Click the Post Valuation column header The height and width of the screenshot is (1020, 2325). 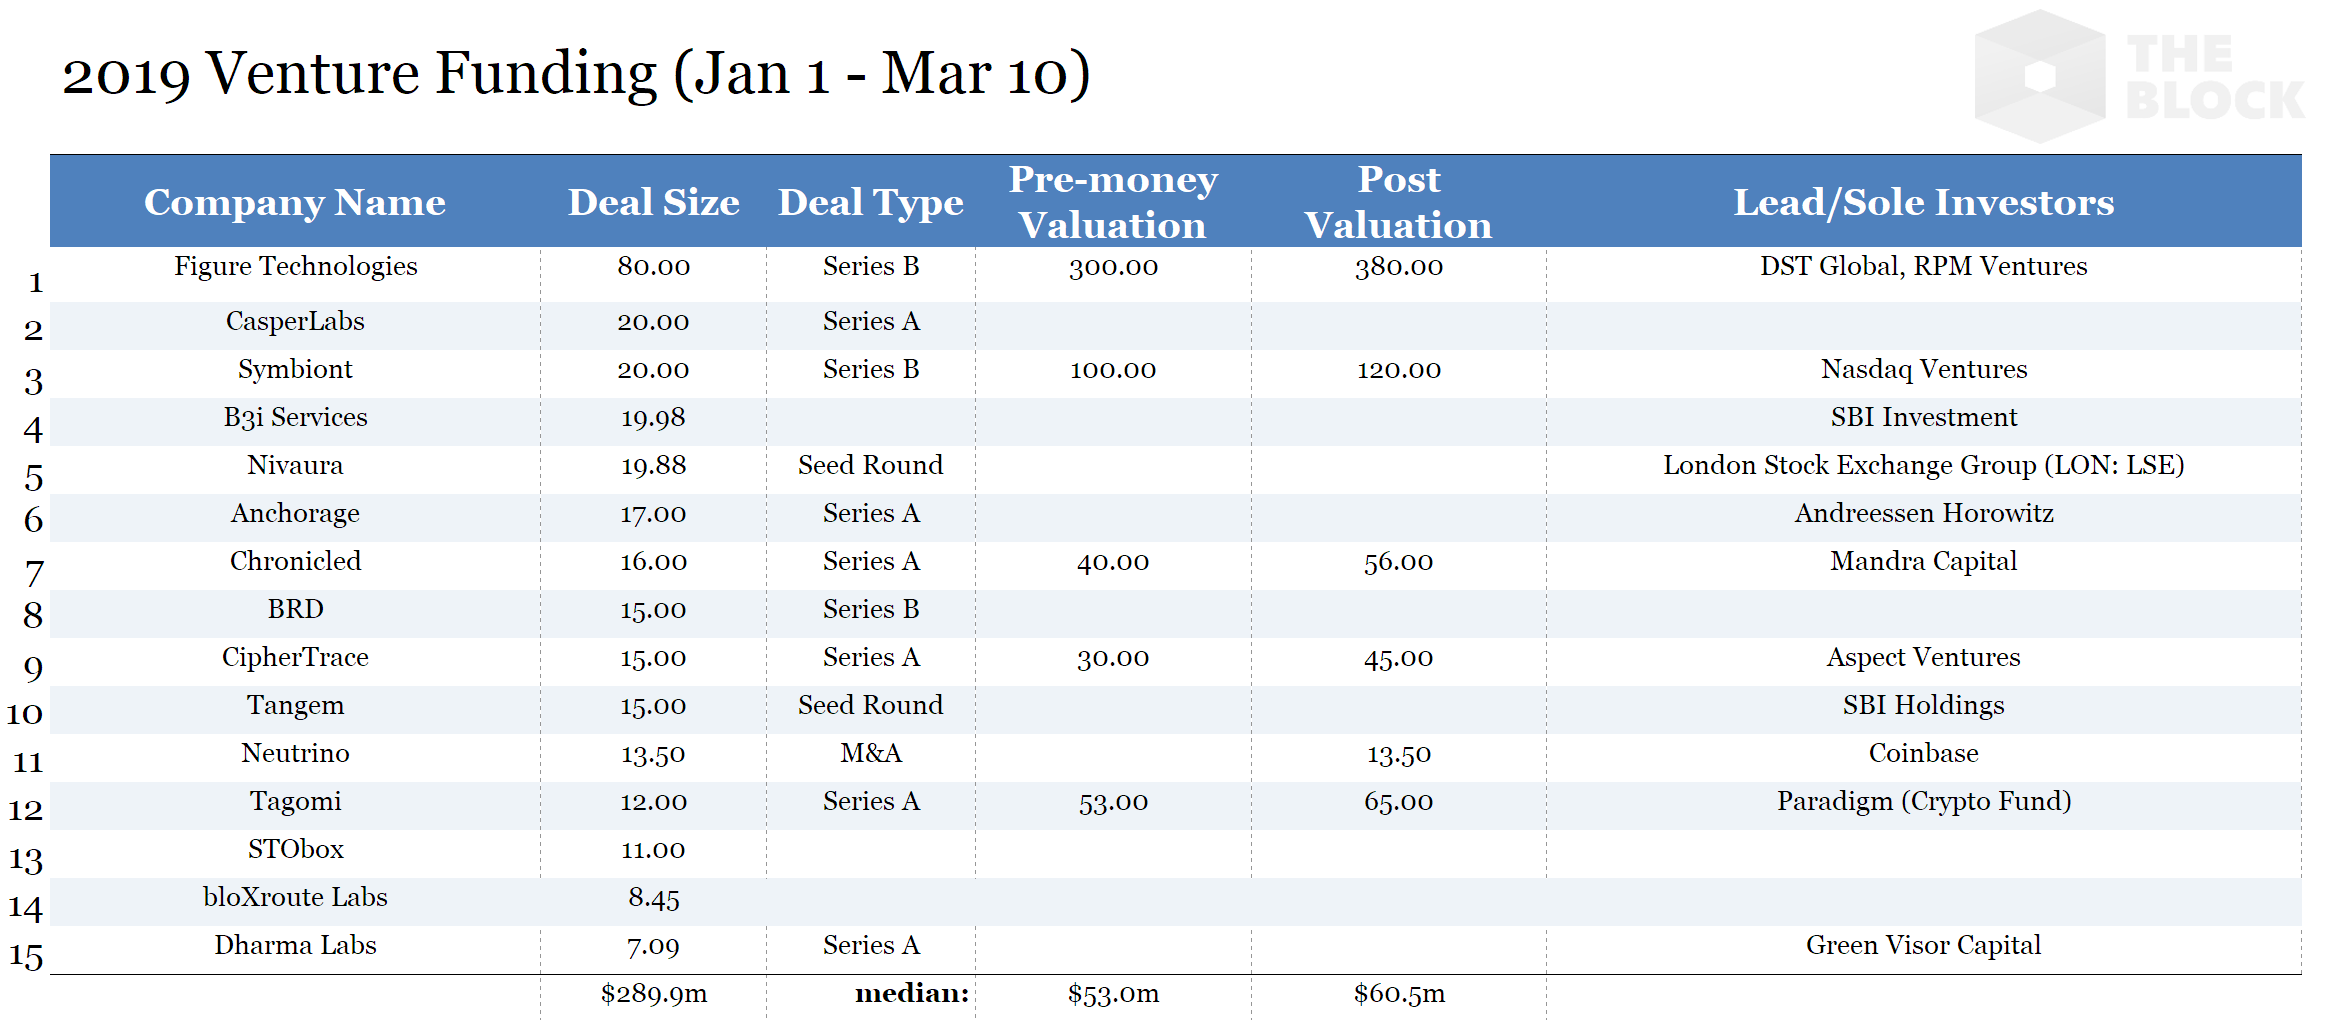click(1398, 202)
